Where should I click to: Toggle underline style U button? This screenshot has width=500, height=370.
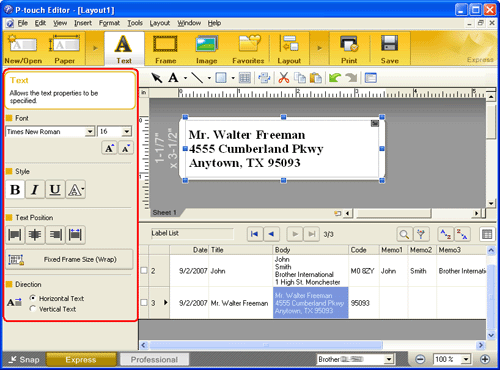coord(55,190)
